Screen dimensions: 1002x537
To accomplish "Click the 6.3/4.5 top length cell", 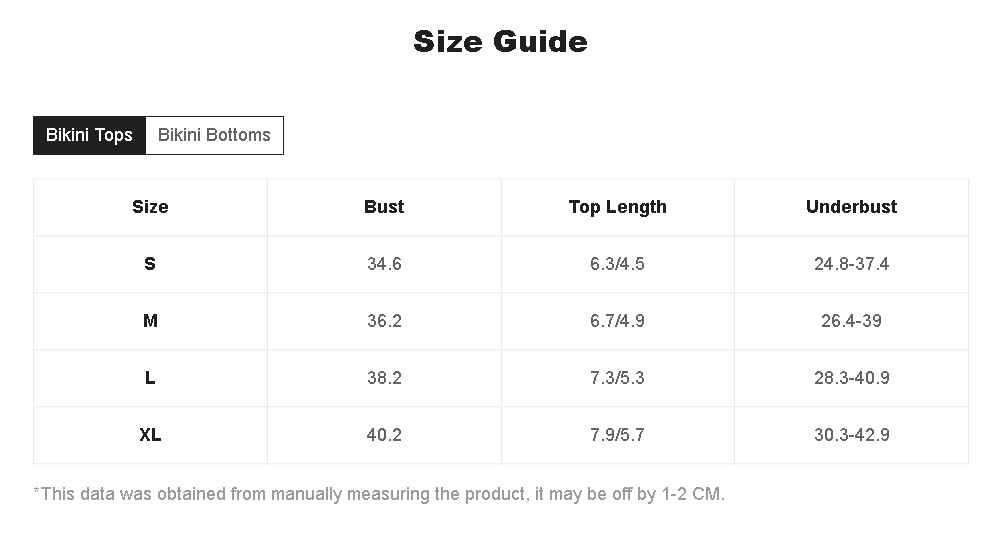I will pos(617,264).
